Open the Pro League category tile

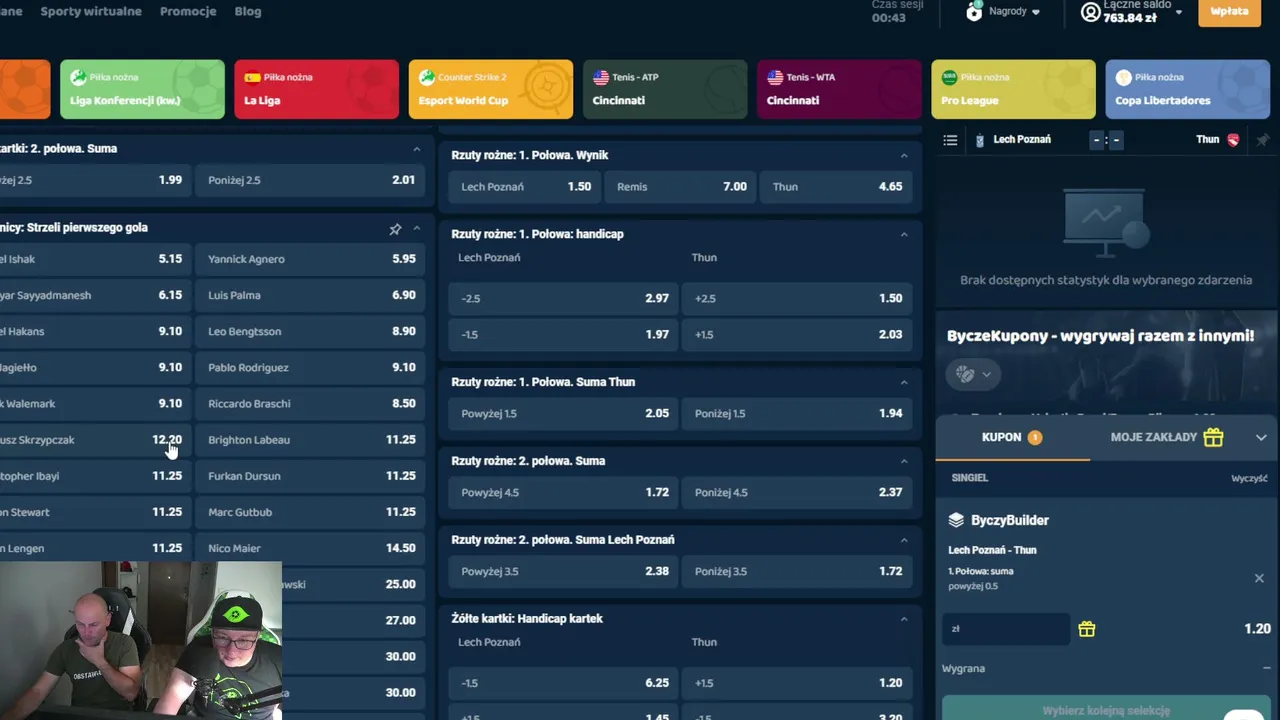point(1013,89)
